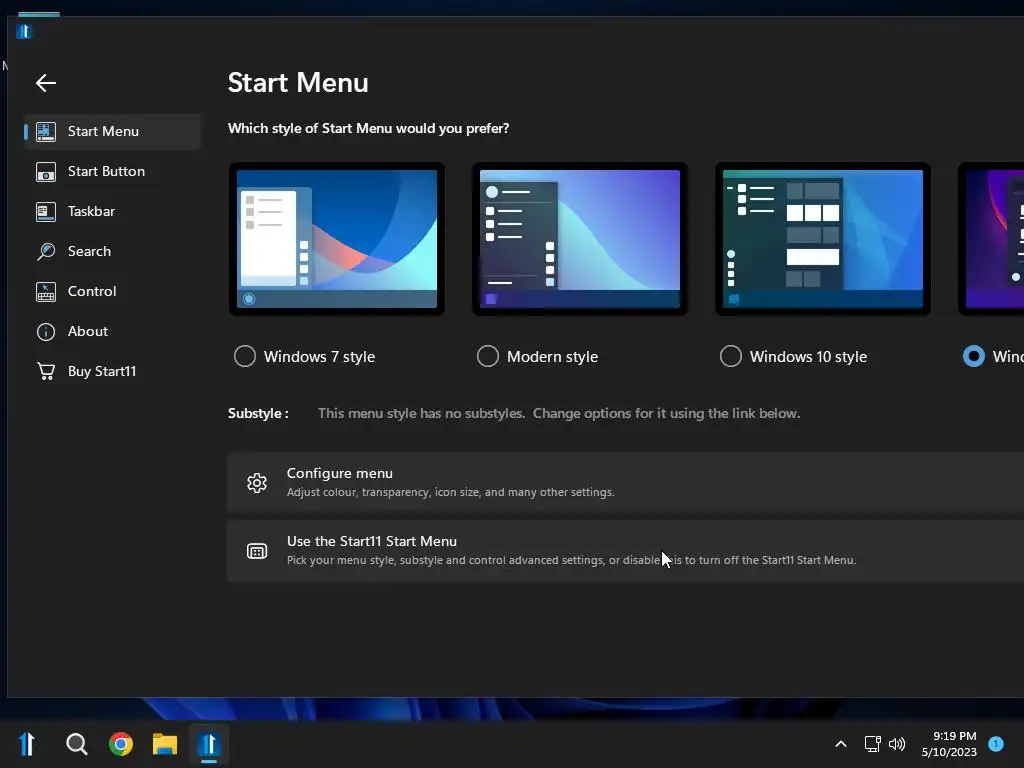Screen dimensions: 1024x768
Task: Open the volume speaker icon in tray
Action: pos(897,744)
